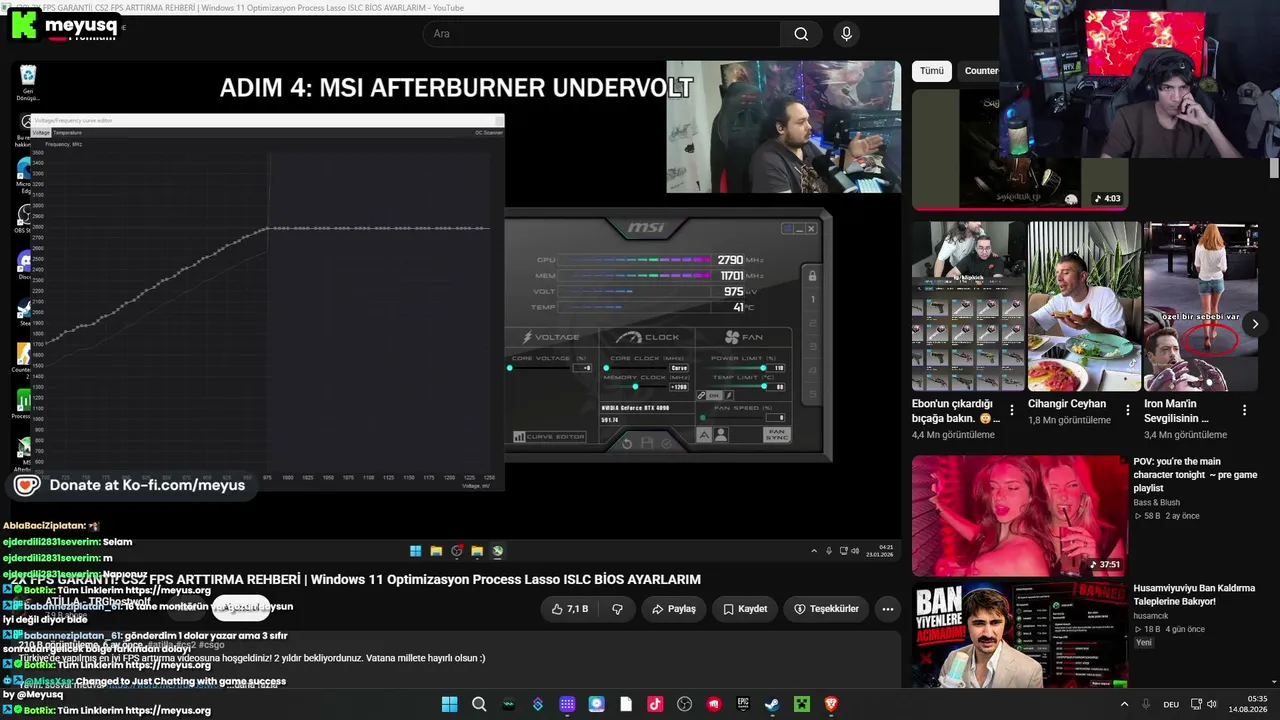The height and width of the screenshot is (720, 1280).
Task: Click the white file icon on taskbar
Action: 626,704
